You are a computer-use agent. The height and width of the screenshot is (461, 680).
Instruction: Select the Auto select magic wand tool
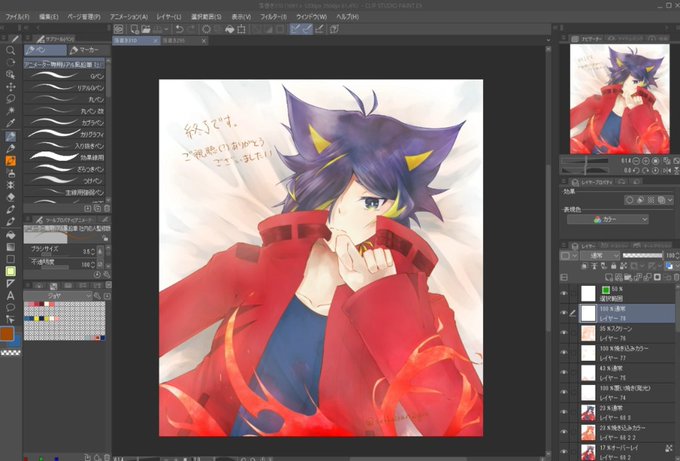click(10, 111)
